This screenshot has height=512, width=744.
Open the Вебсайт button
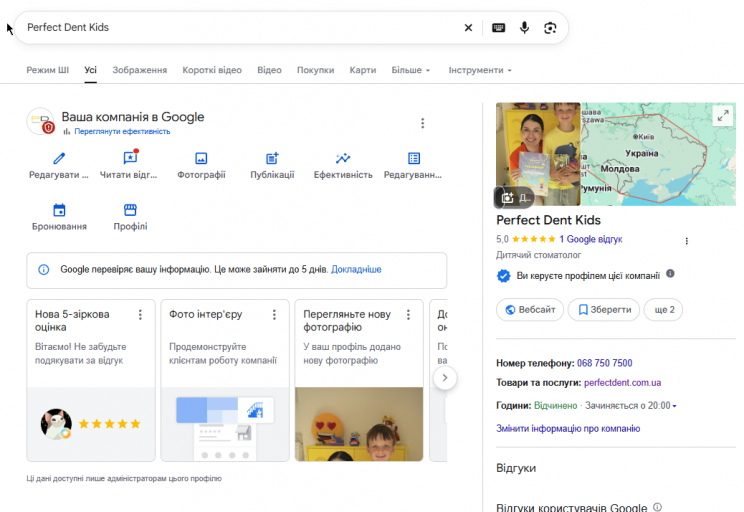click(530, 309)
